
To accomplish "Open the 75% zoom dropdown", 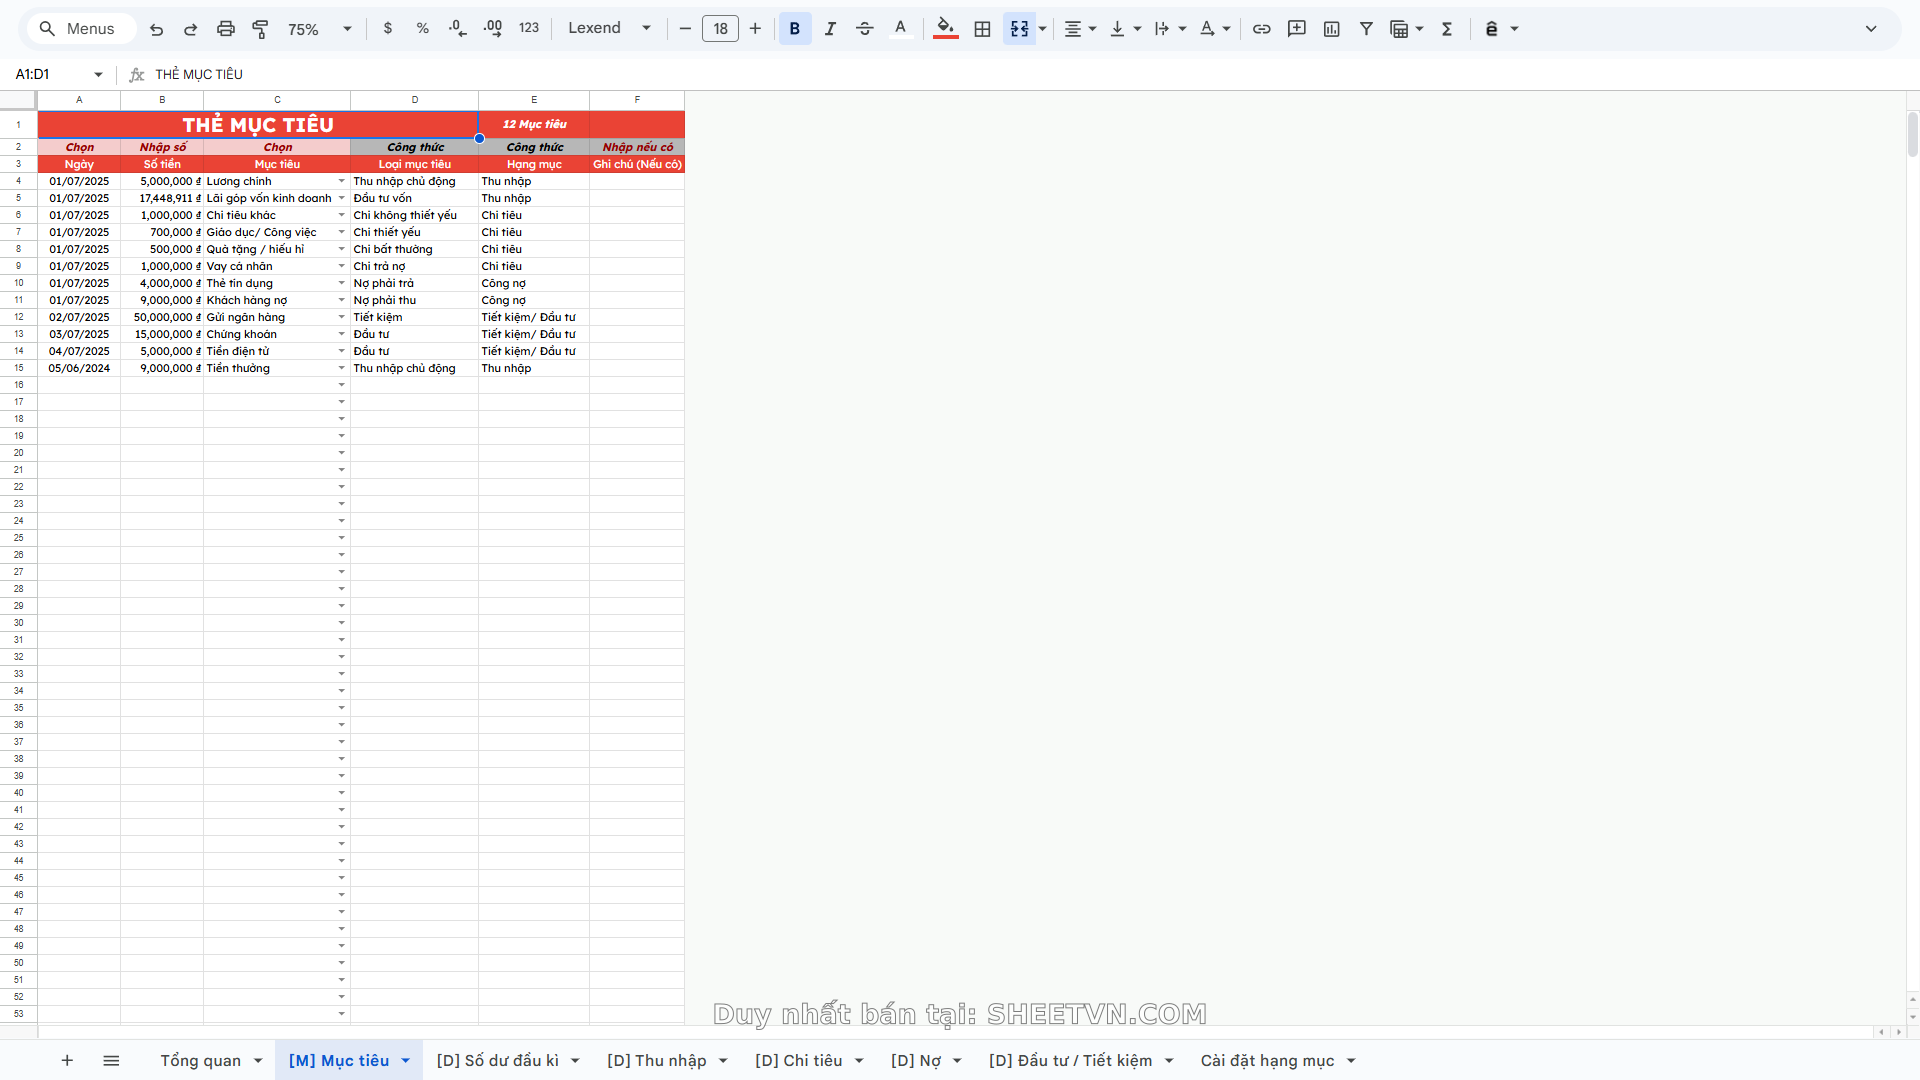I will click(x=320, y=29).
